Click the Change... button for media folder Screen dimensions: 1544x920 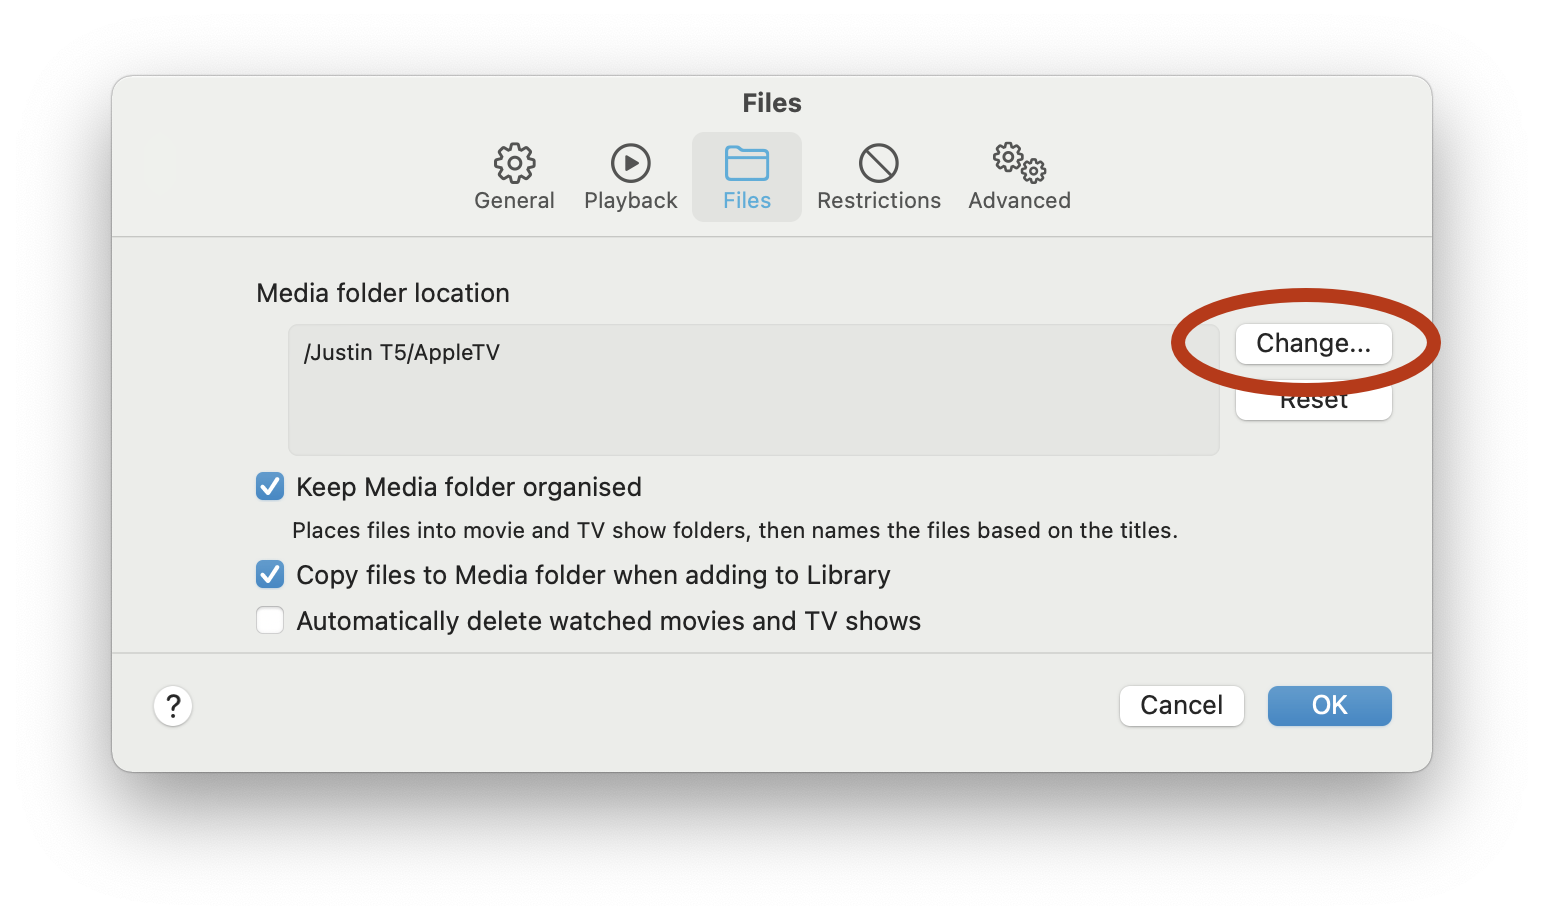click(1313, 344)
